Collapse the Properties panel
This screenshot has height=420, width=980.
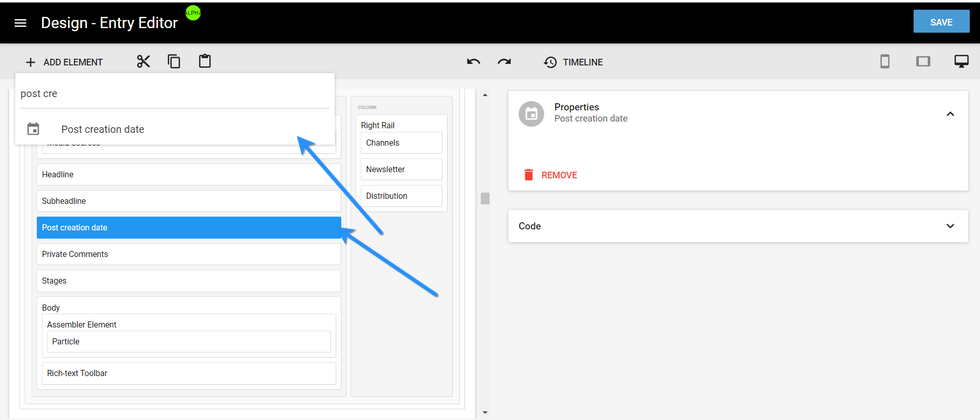[950, 114]
